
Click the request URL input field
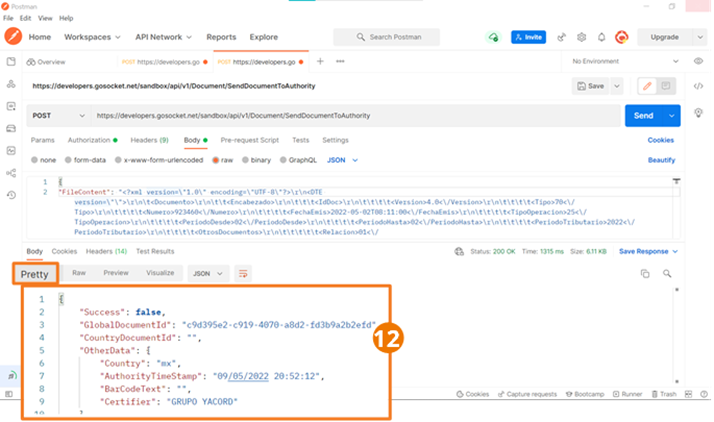pos(356,116)
